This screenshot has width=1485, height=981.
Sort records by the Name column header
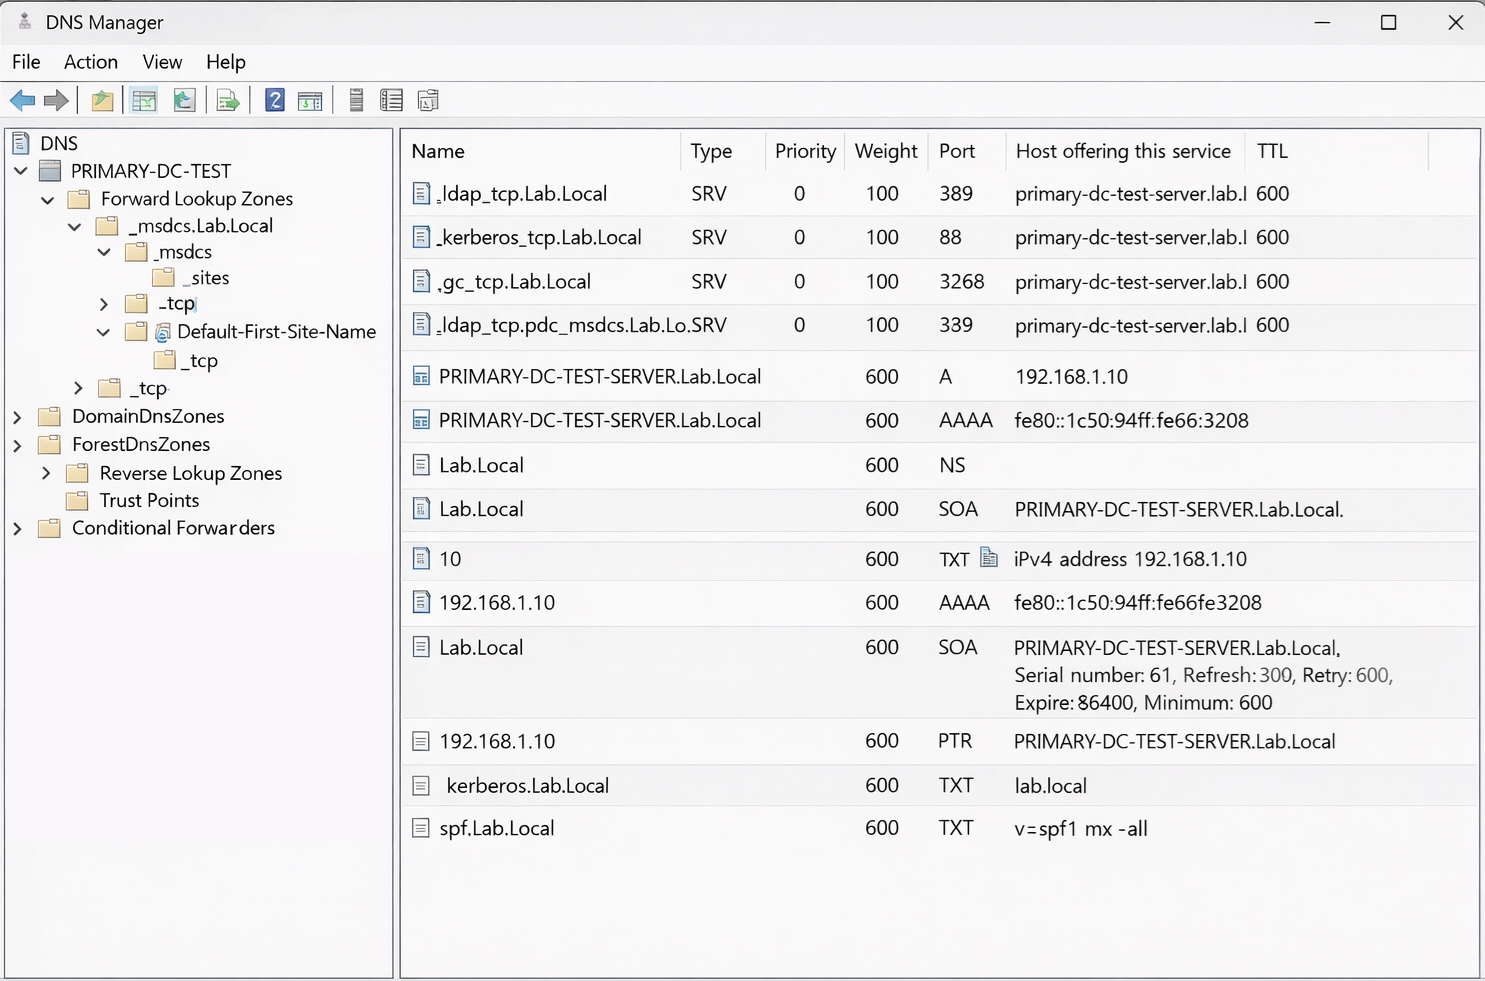coord(438,151)
